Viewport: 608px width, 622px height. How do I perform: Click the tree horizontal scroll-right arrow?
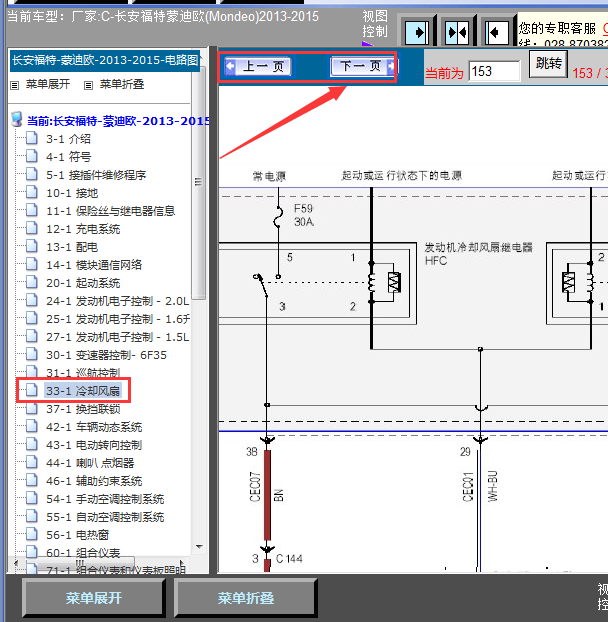[182, 563]
